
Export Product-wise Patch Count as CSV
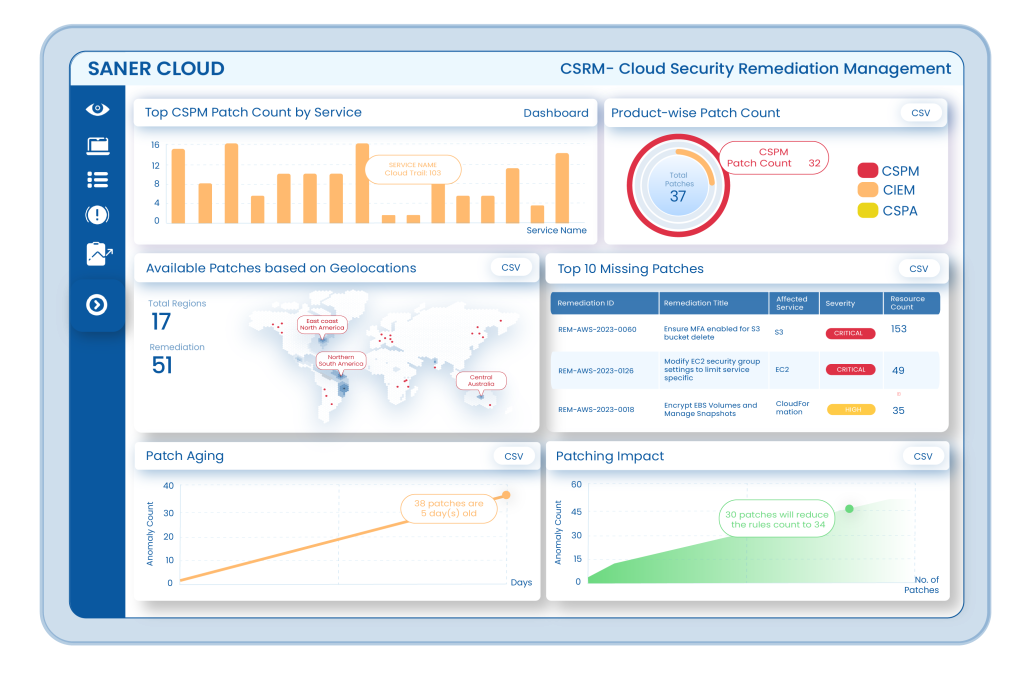pyautogui.click(x=921, y=113)
